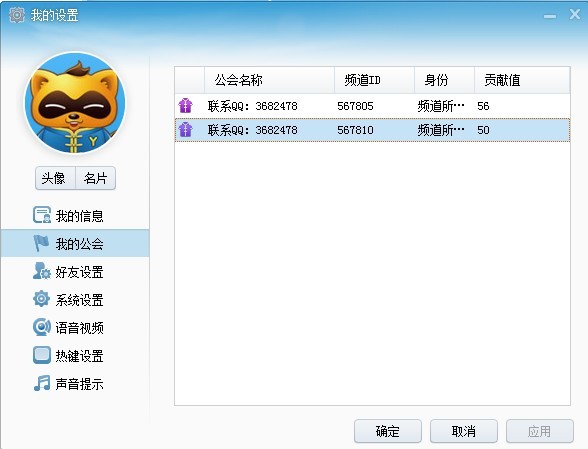Screen dimensions: 588x449
Task: Click the purple guild icon for channel 567805
Action: [185, 106]
